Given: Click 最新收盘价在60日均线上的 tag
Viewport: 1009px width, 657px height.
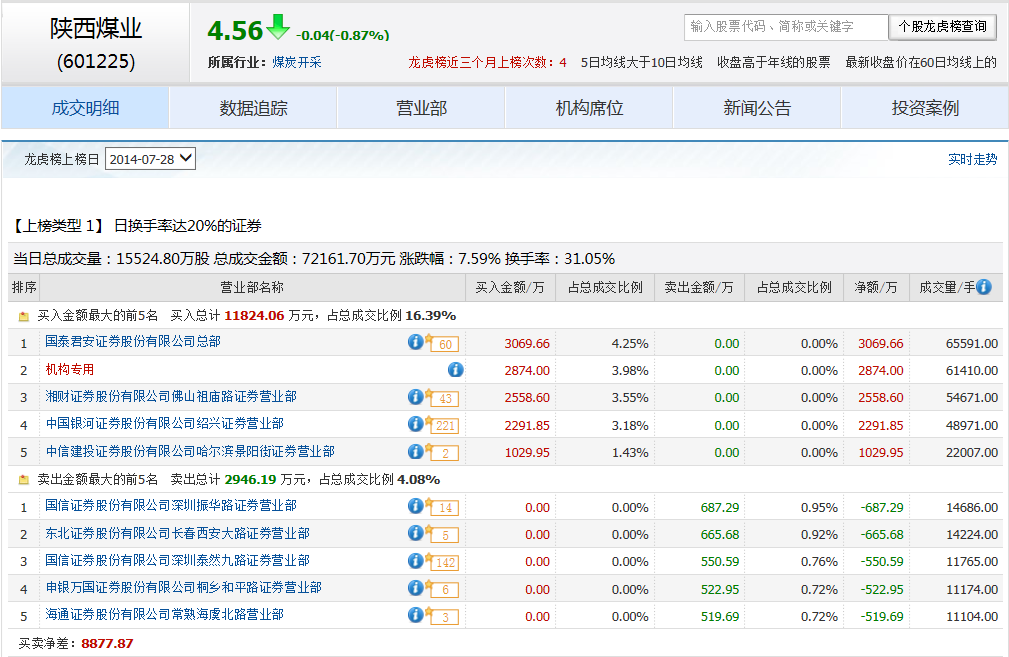Looking at the screenshot, I should (x=921, y=62).
